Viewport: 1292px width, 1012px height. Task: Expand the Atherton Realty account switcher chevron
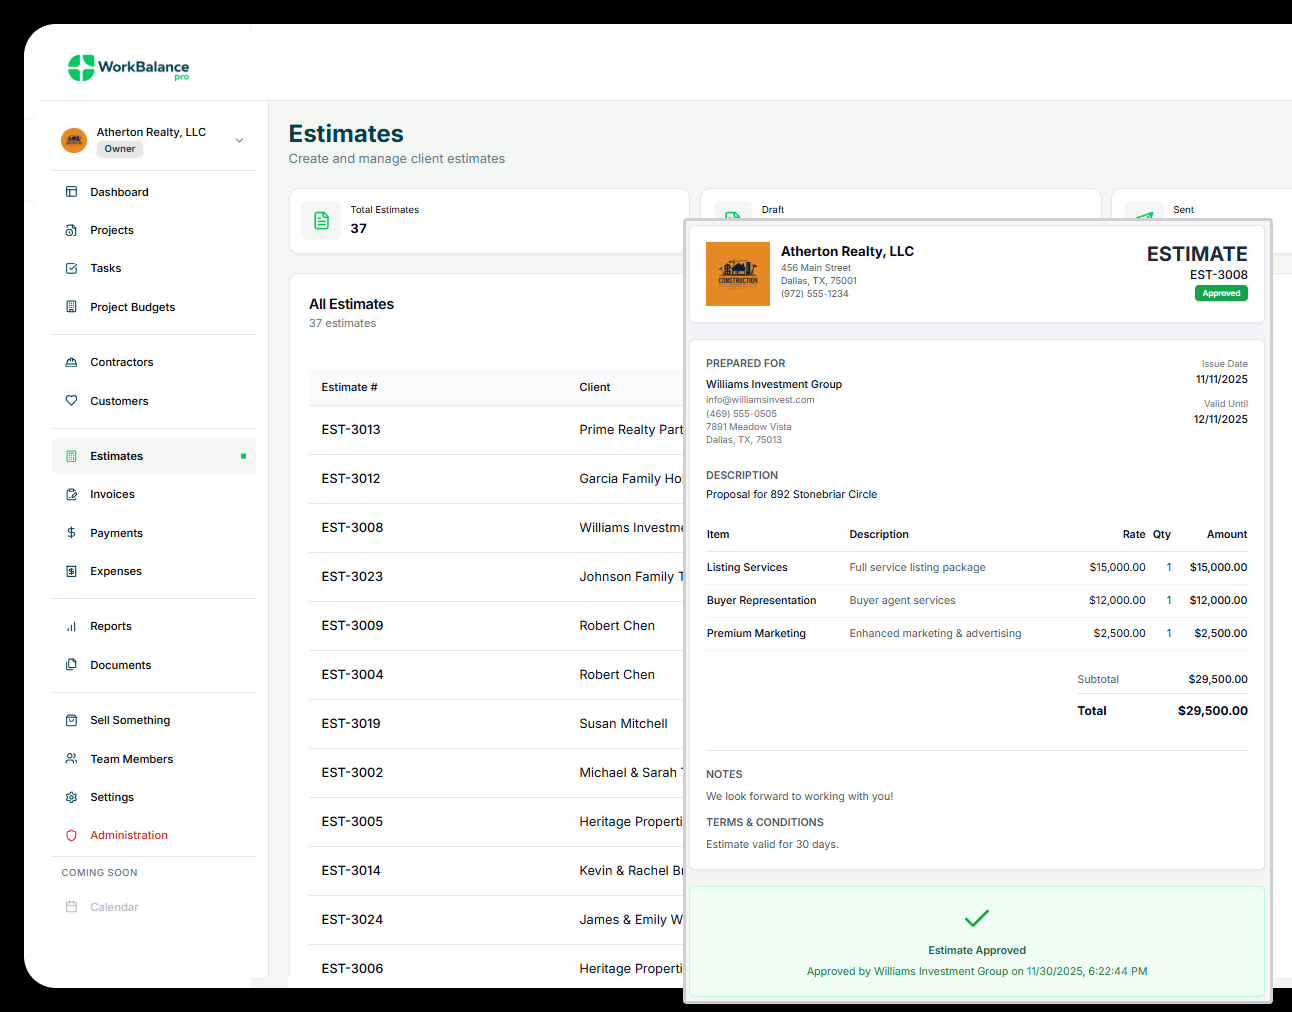tap(239, 140)
